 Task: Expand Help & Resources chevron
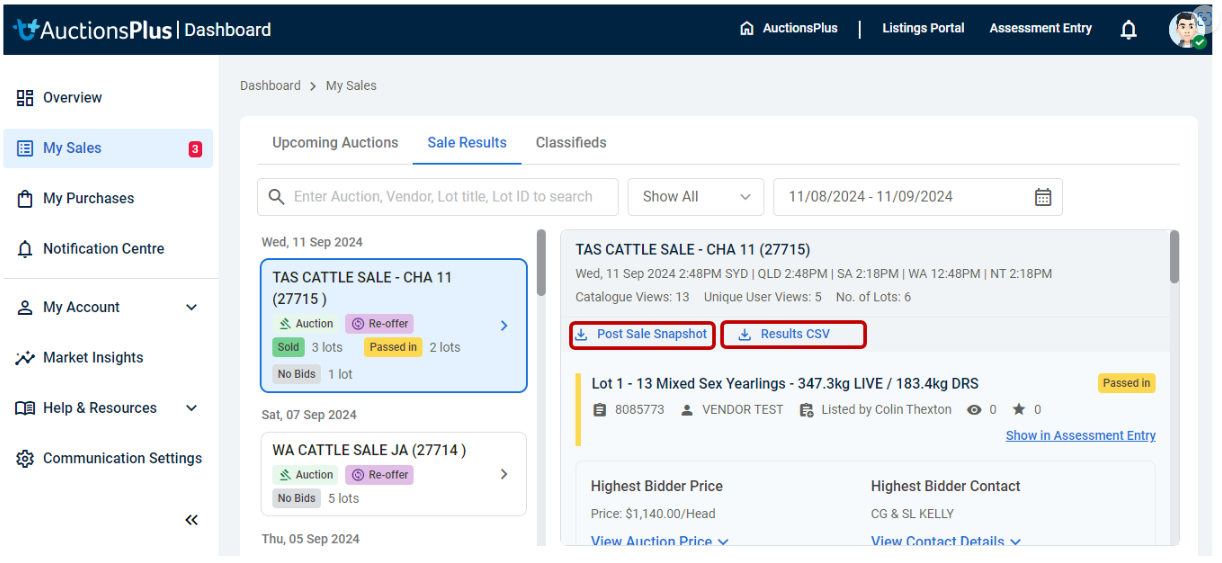[x=192, y=408]
